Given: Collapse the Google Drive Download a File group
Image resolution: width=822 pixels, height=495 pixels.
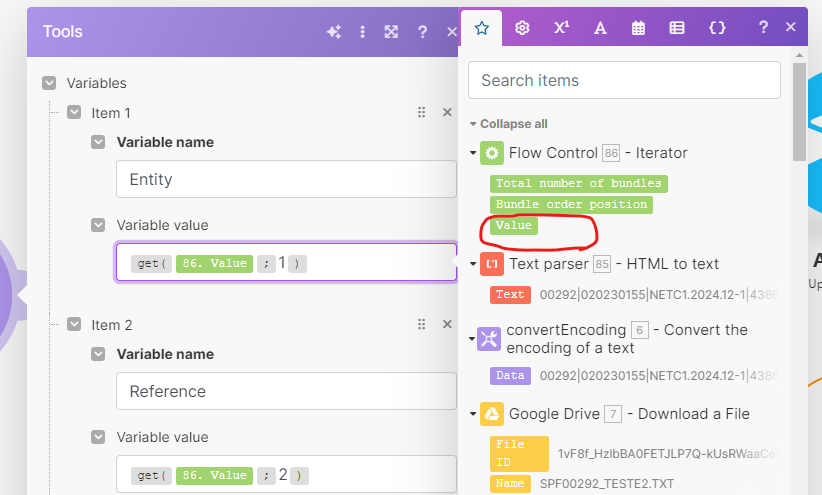Looking at the screenshot, I should [473, 414].
